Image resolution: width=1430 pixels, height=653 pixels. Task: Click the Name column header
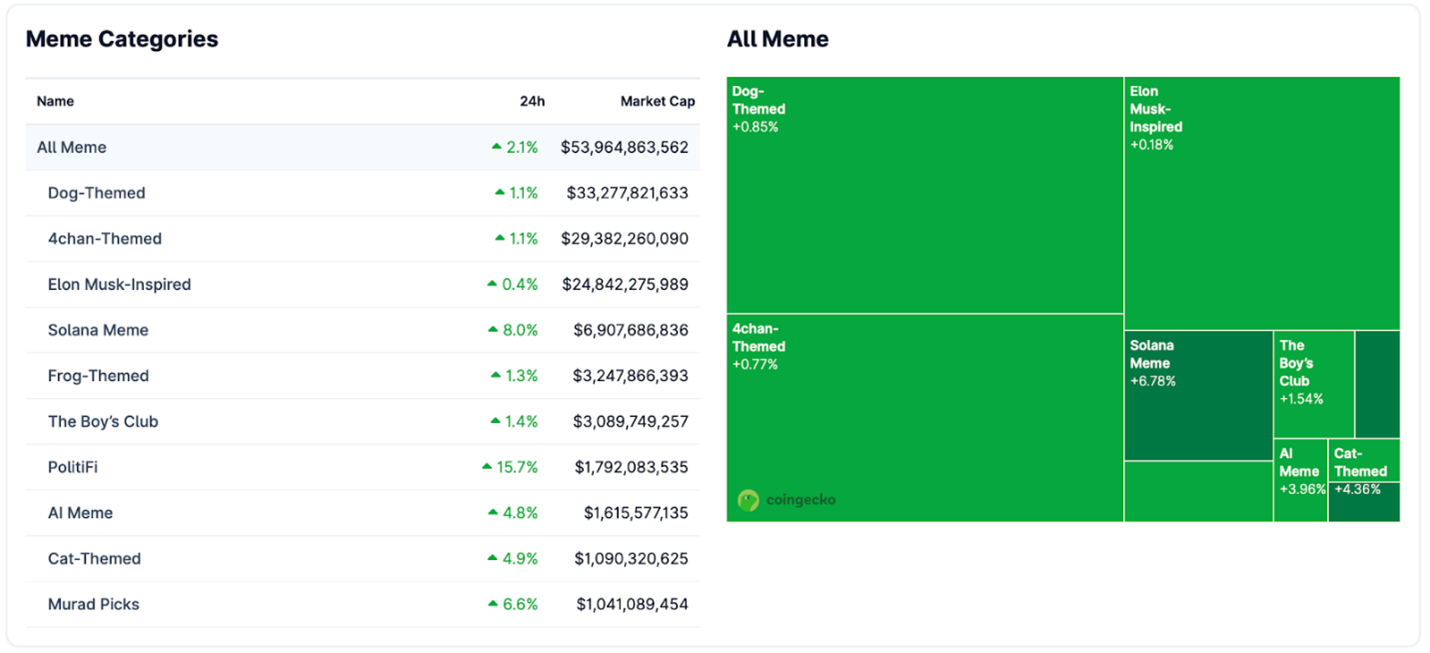click(x=55, y=101)
